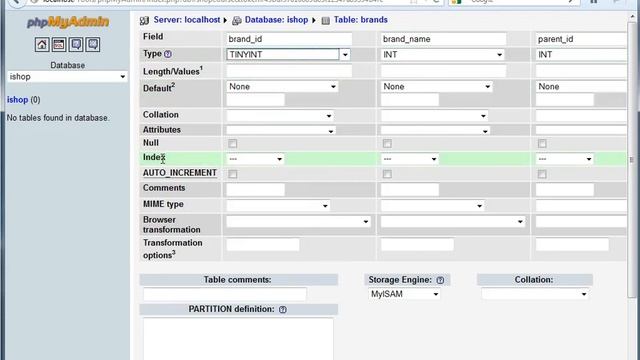The height and width of the screenshot is (360, 640).
Task: Focus the Table comments input
Action: [x=225, y=294]
